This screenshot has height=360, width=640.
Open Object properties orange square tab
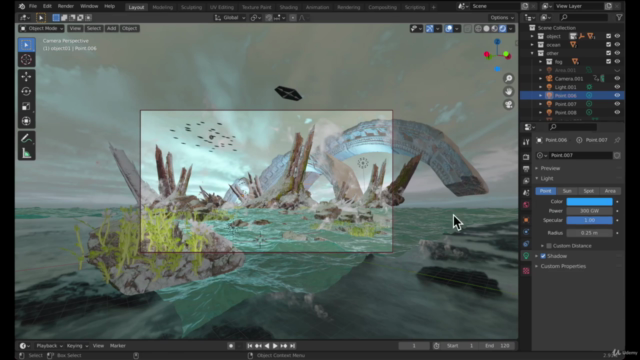pos(526,220)
